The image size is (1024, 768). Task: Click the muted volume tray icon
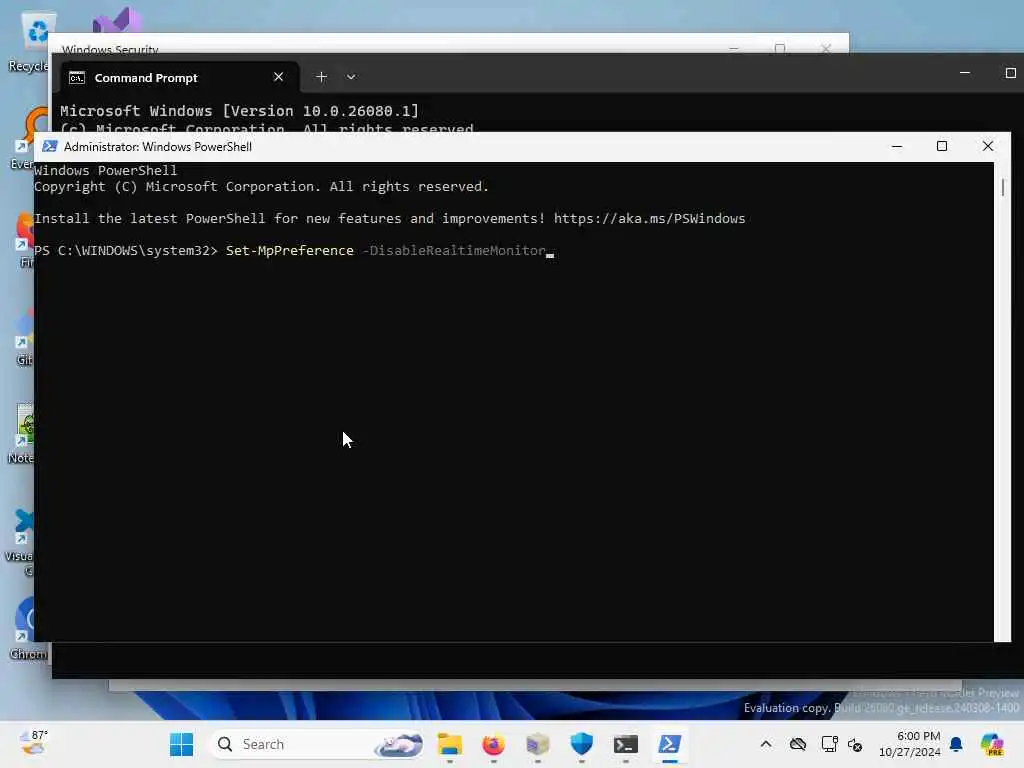click(x=855, y=744)
